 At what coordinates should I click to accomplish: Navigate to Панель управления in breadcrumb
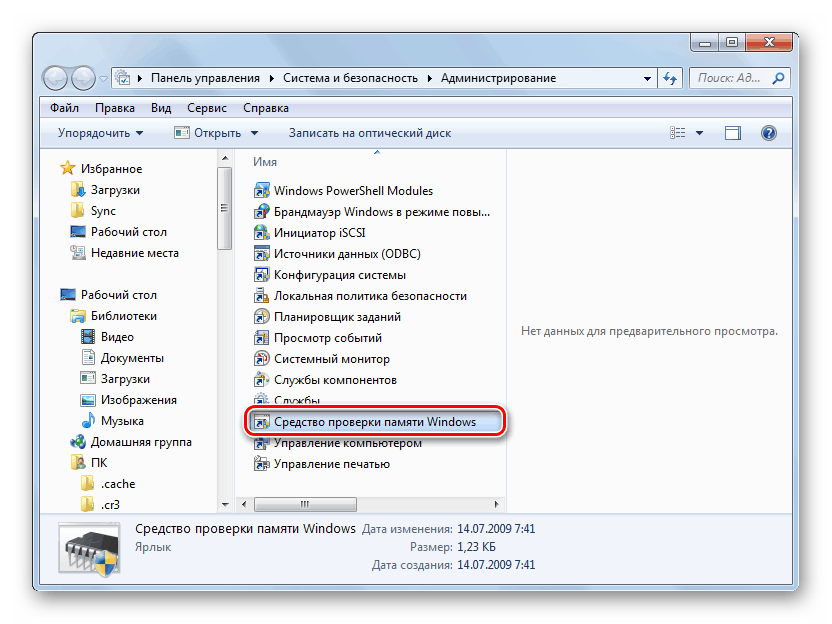[205, 78]
